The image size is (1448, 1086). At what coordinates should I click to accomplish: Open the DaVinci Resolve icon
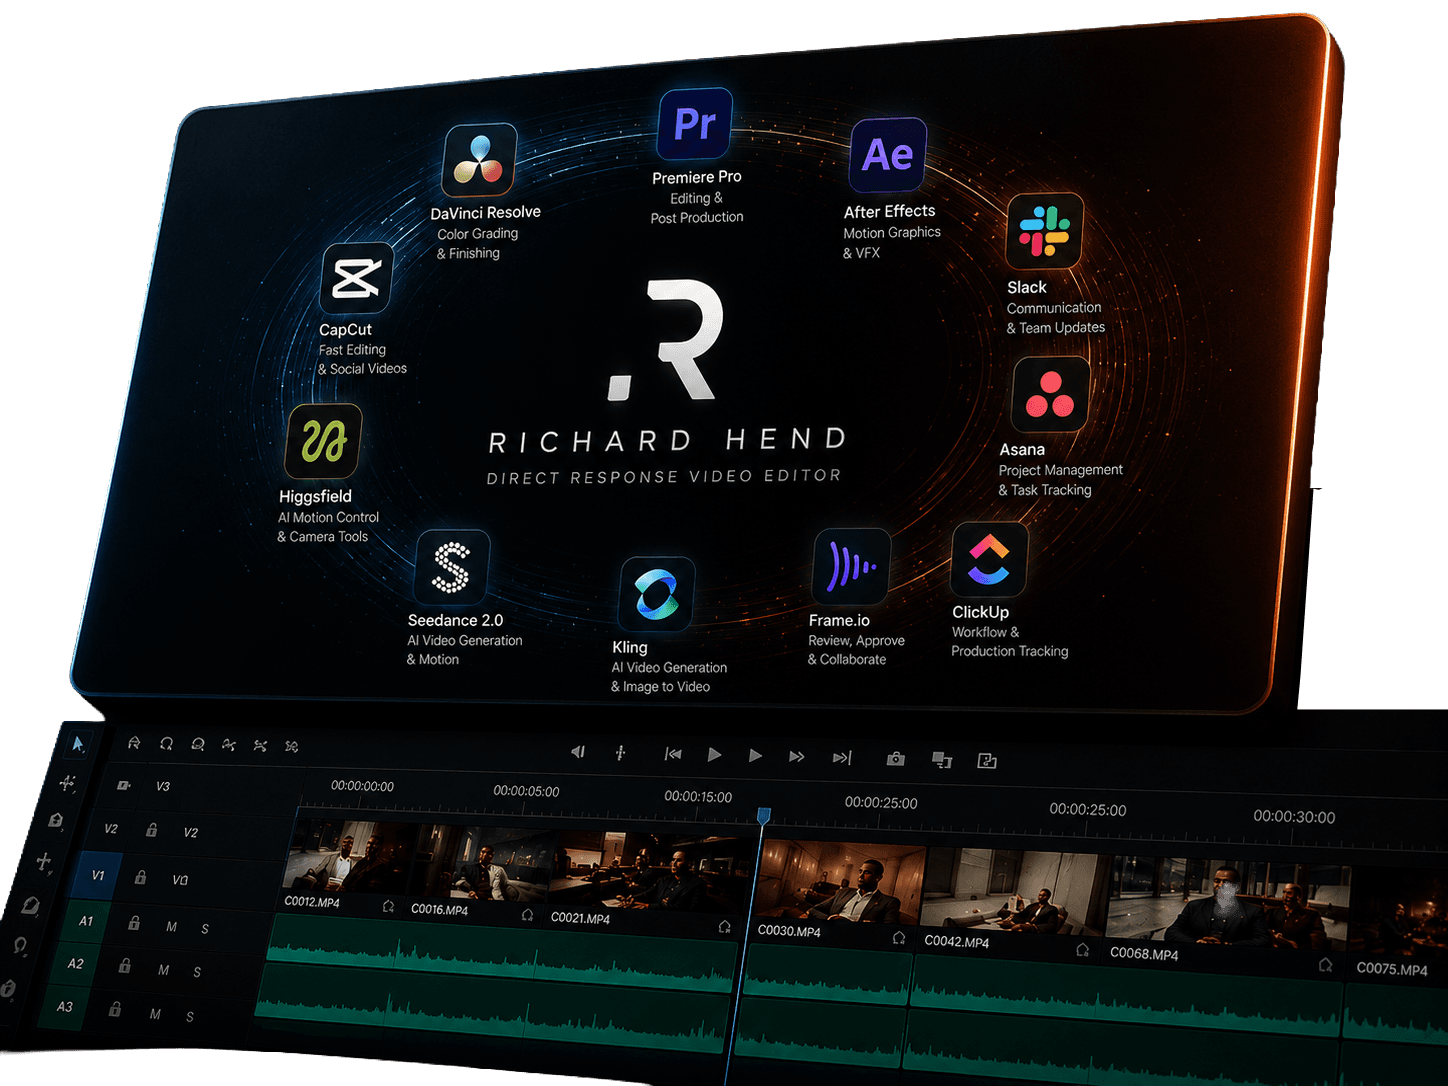coord(480,160)
